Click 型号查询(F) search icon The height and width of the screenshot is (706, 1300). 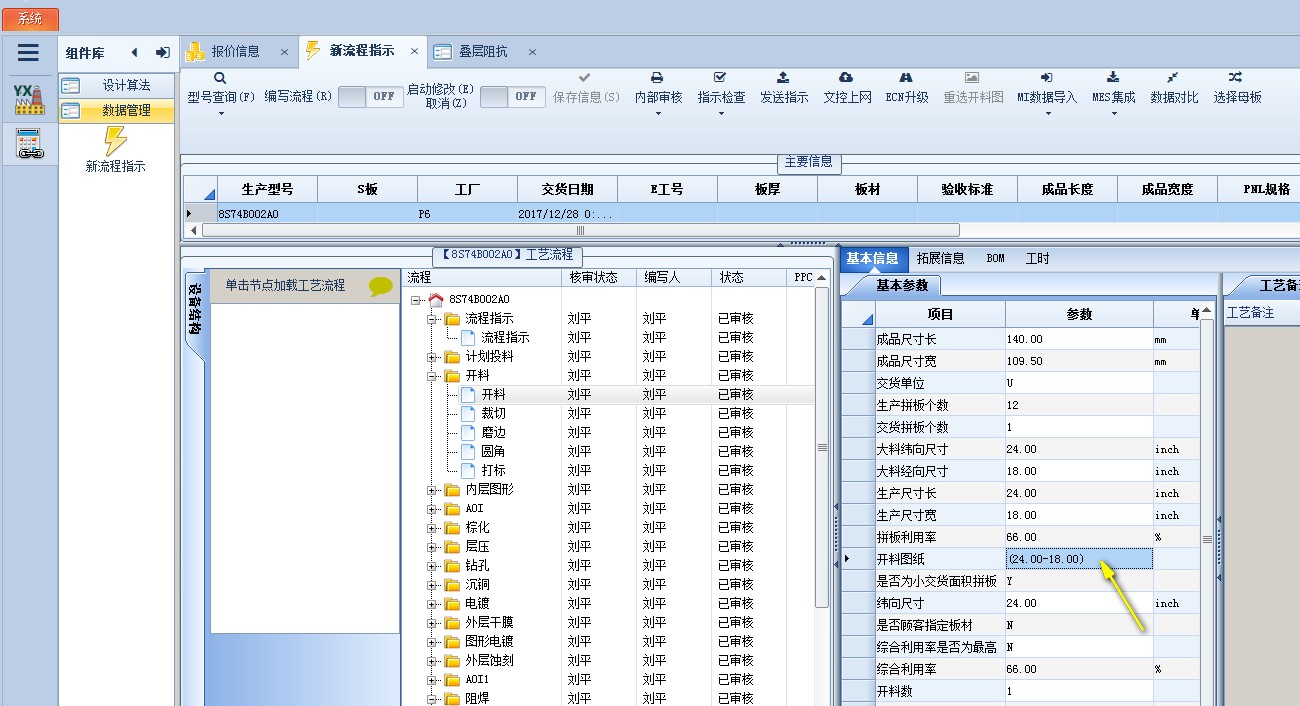tap(220, 78)
